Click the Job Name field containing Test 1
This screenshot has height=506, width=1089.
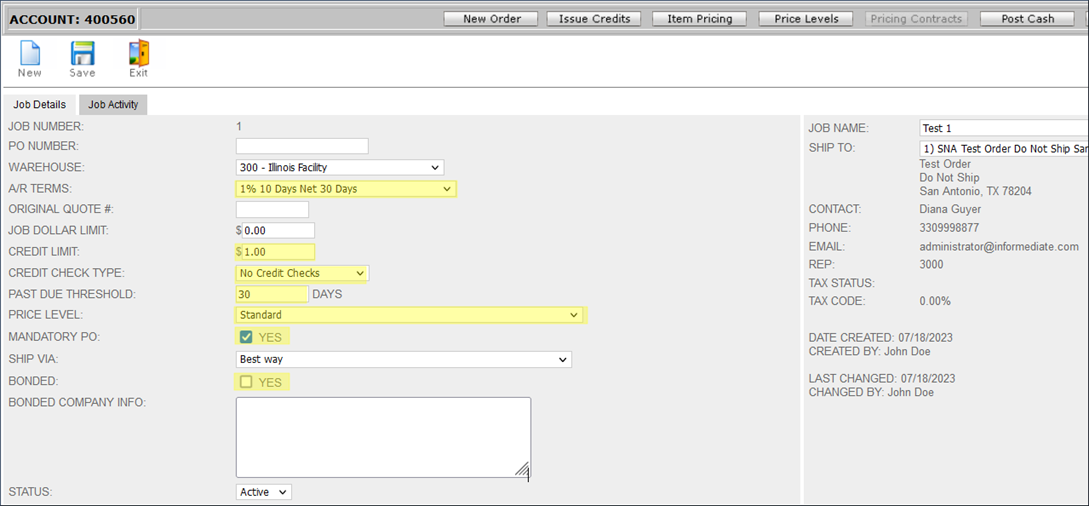[x=1004, y=128]
